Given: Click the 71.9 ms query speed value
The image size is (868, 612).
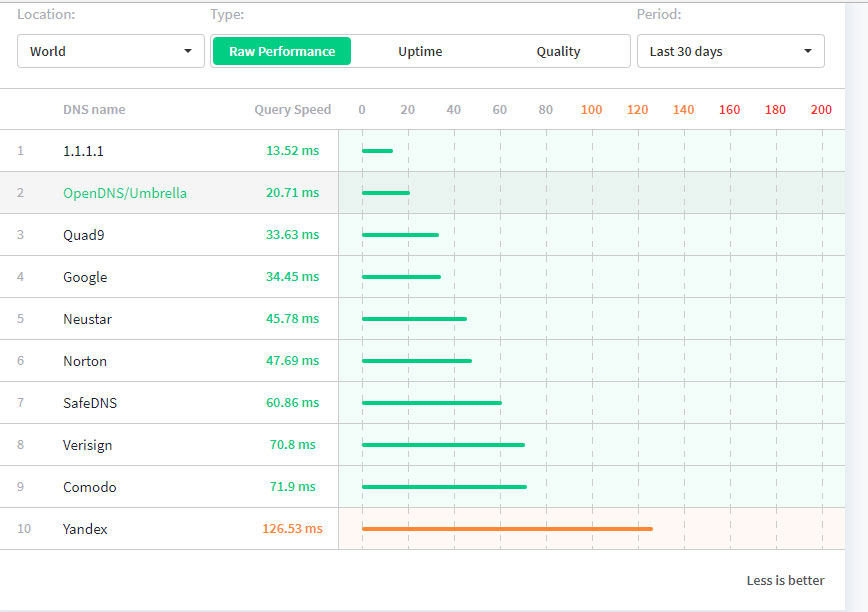Looking at the screenshot, I should click(x=292, y=487).
